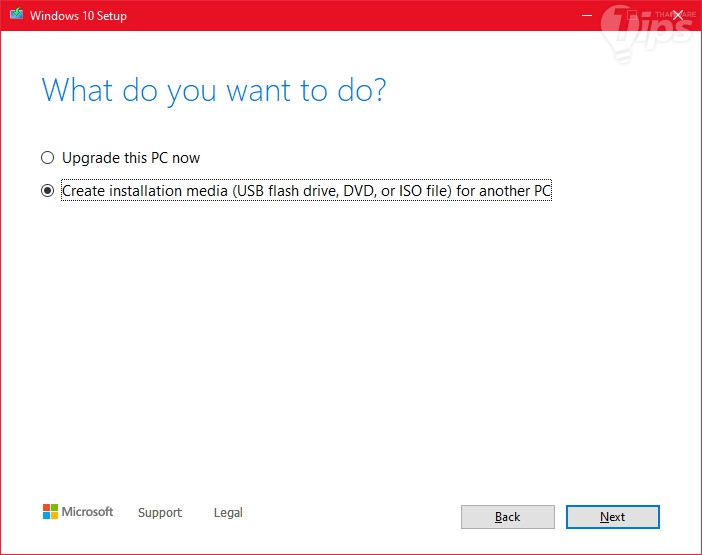This screenshot has height=555, width=702.
Task: Open the Support link
Action: pyautogui.click(x=160, y=512)
